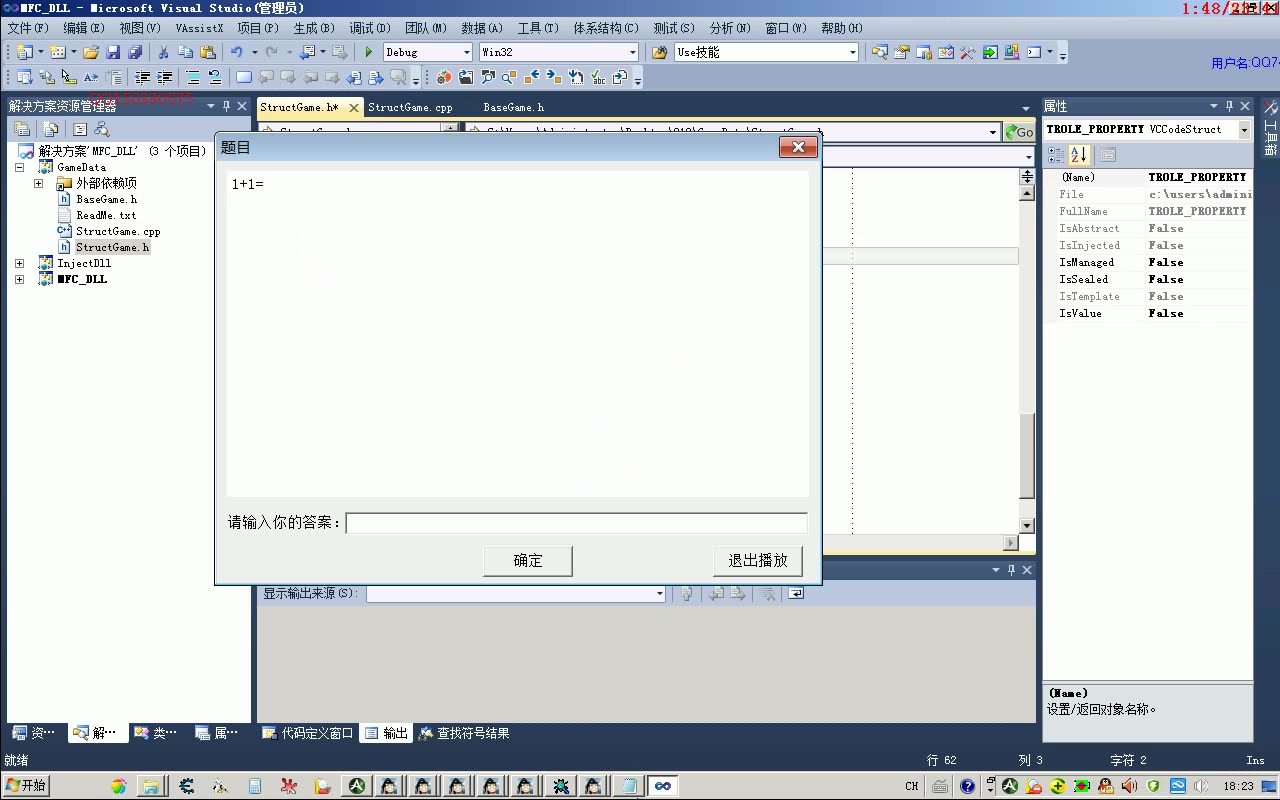Open the 工具(T) menu
This screenshot has height=800, width=1280.
[538, 28]
